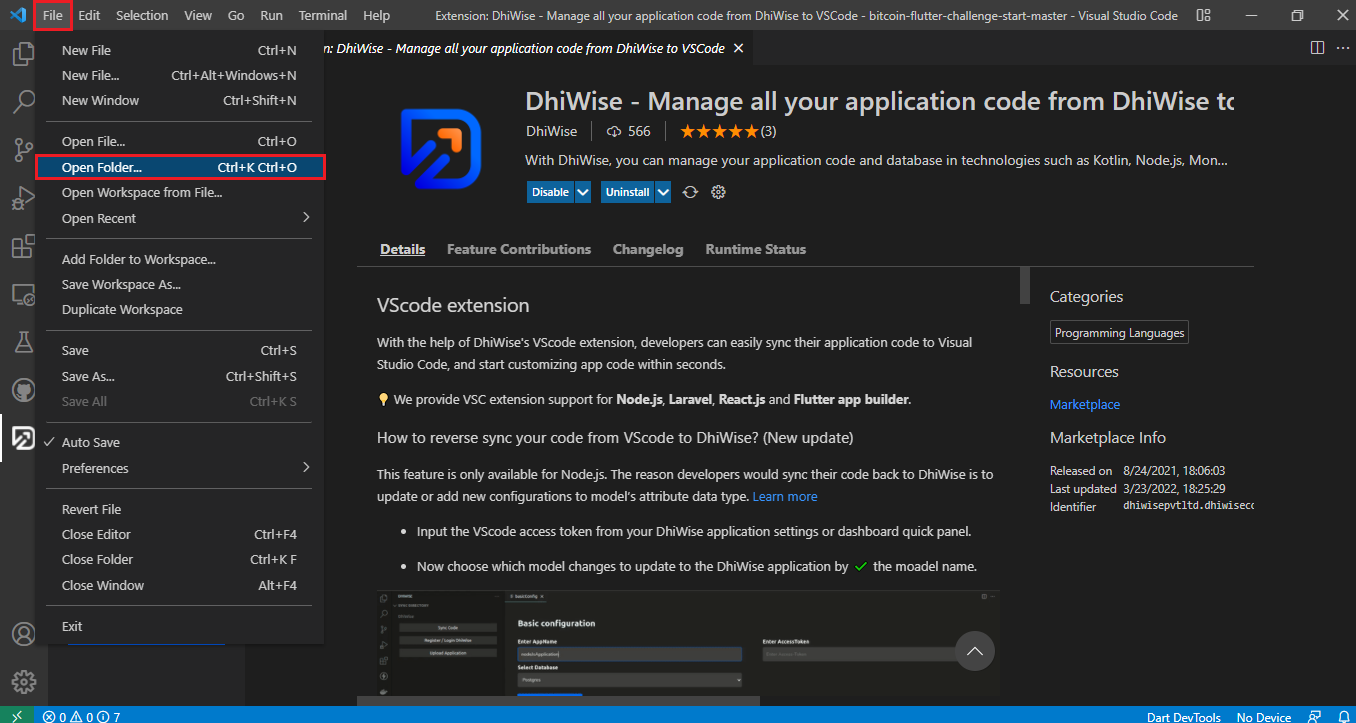The width and height of the screenshot is (1356, 723).
Task: Open the Run and Debug view
Action: [x=23, y=198]
